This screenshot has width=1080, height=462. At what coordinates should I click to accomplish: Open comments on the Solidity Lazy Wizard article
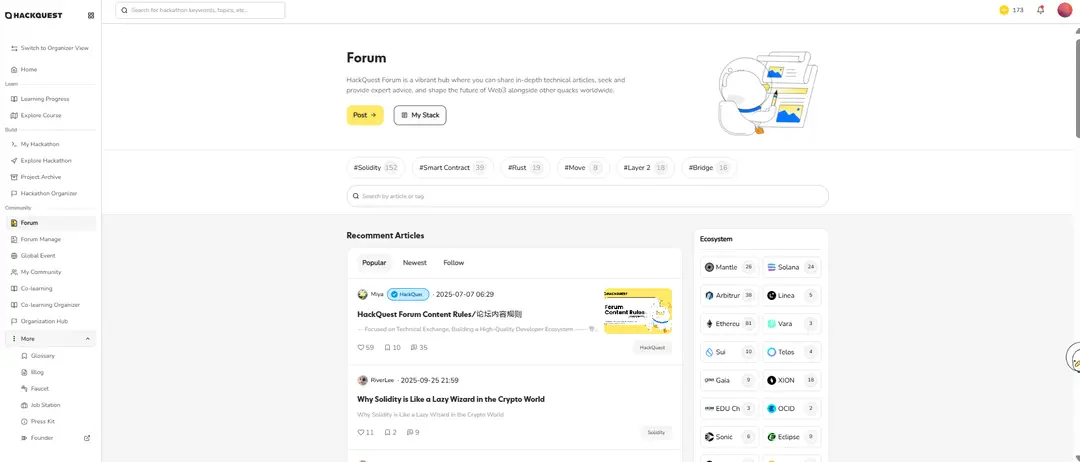coord(411,432)
